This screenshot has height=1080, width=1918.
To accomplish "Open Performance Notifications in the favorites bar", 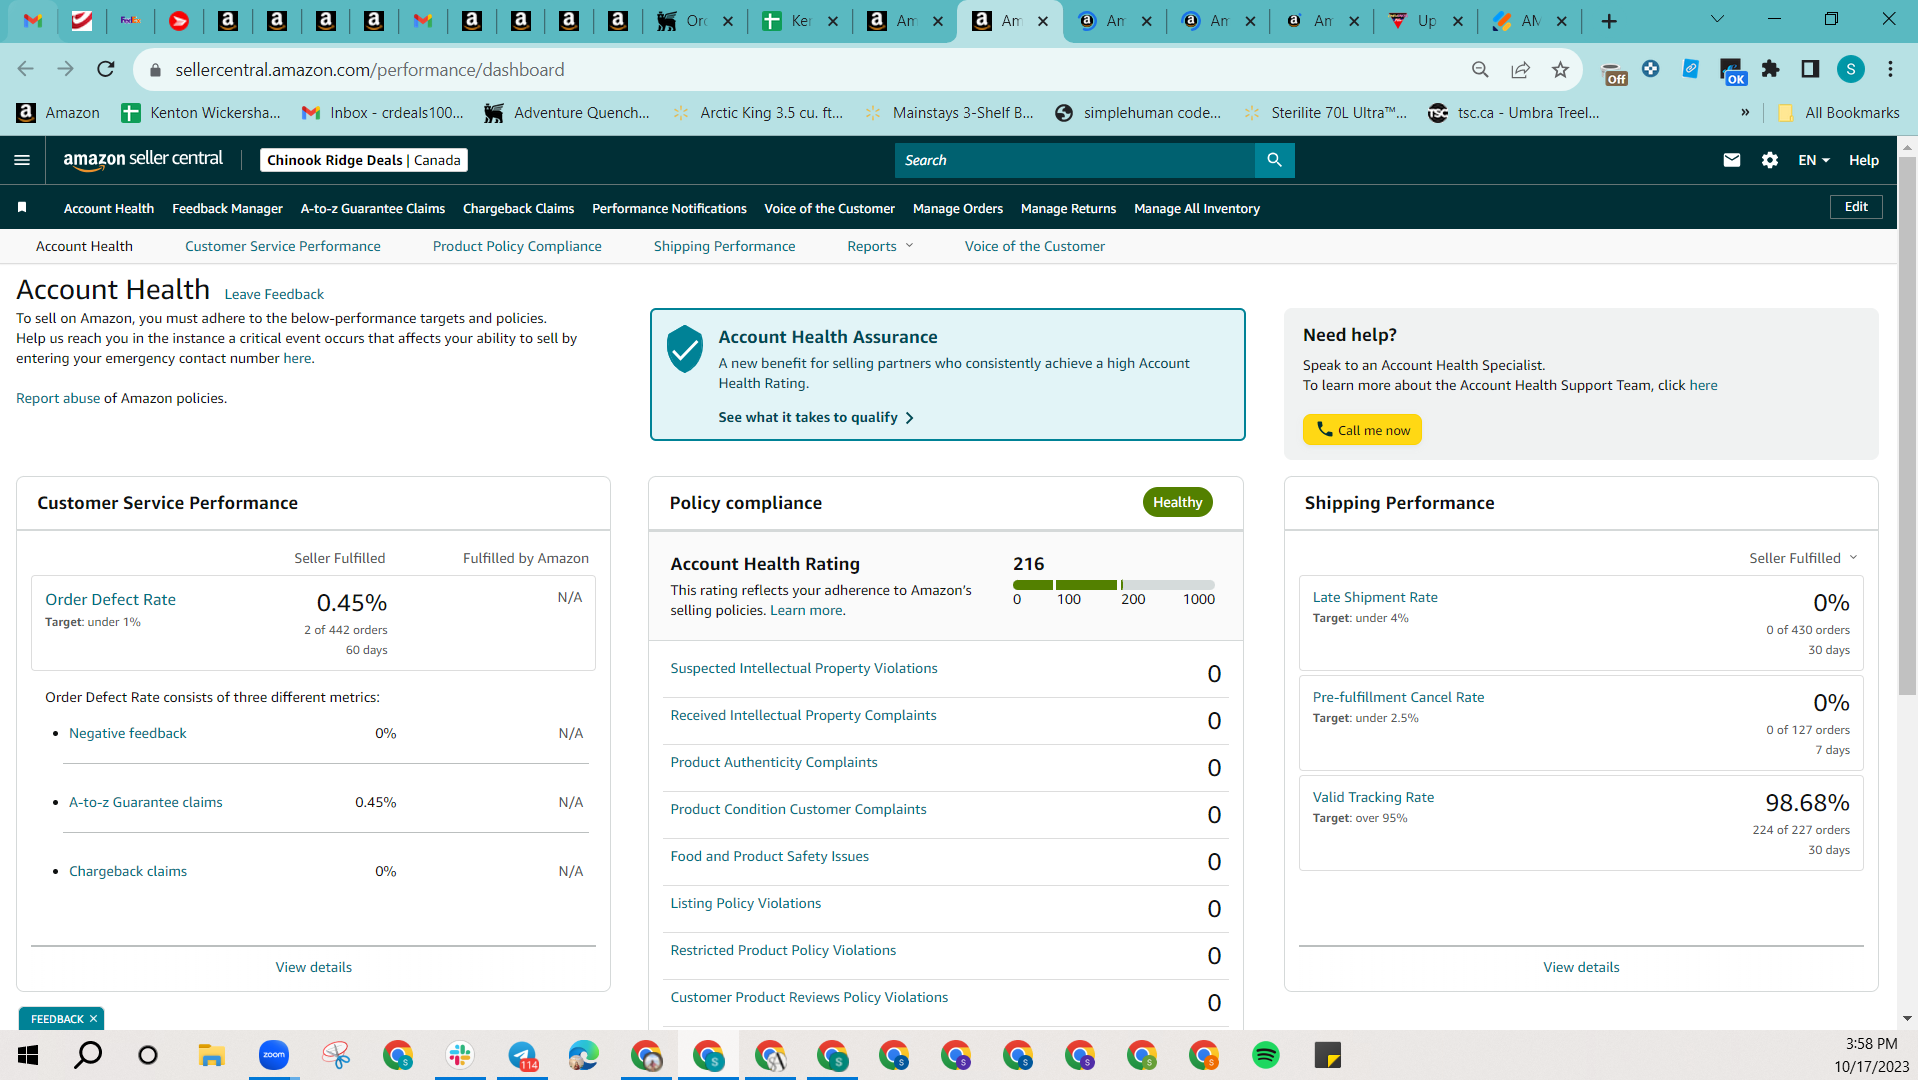I will coord(669,208).
